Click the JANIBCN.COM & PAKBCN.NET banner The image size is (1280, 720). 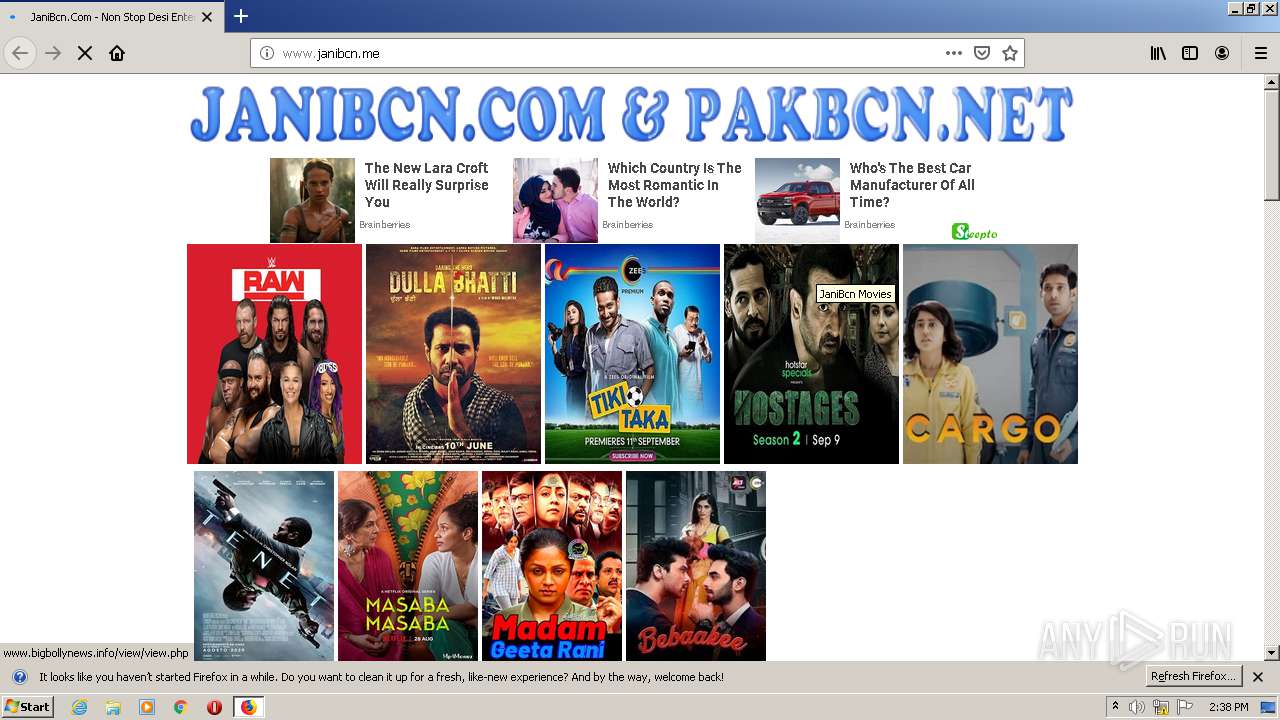point(631,114)
